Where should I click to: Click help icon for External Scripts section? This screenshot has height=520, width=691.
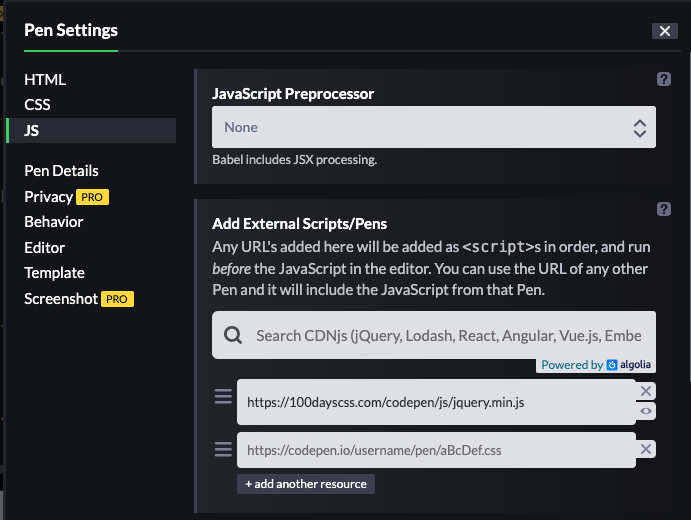click(664, 209)
